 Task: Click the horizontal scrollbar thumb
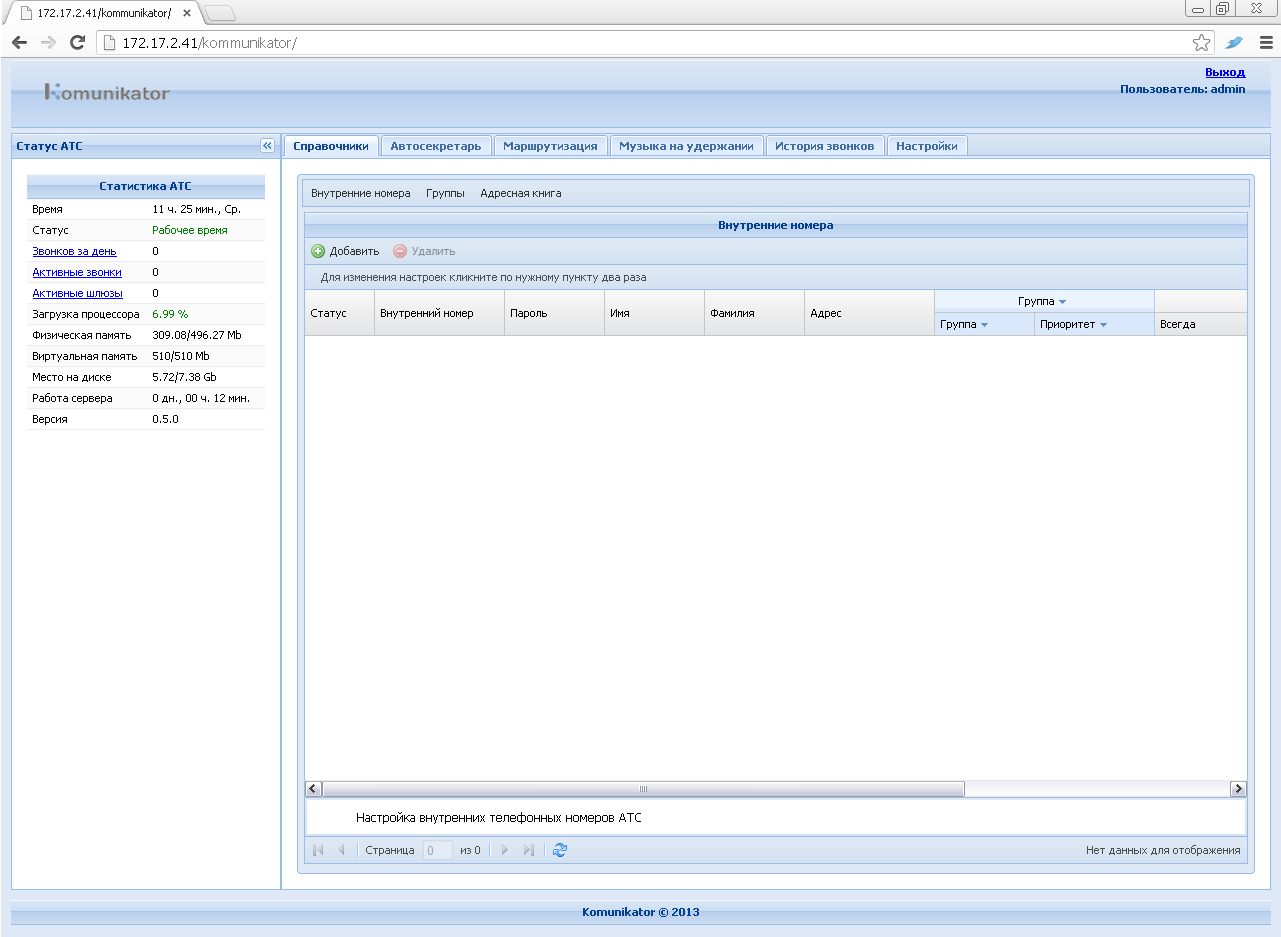point(643,789)
